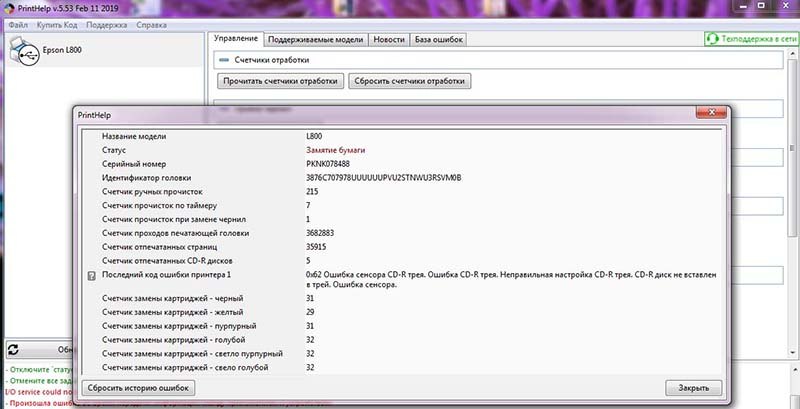Viewport: 800px width, 409px height.
Task: Click the help icon beside last error code
Action: coord(92,275)
